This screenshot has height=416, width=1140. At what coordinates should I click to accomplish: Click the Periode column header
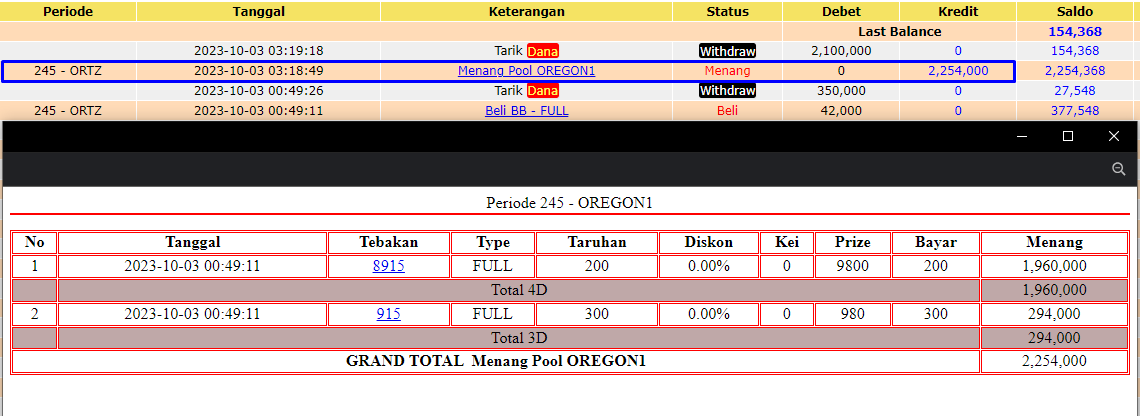[x=68, y=12]
